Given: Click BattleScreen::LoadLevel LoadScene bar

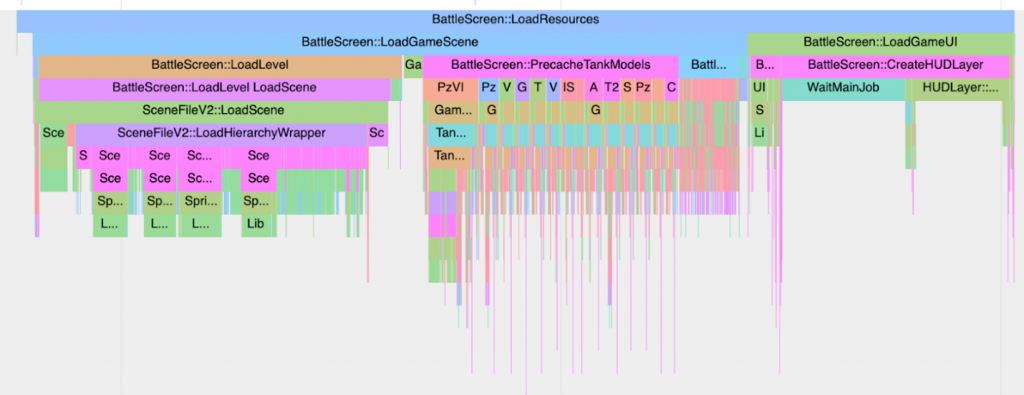Looking at the screenshot, I should [214, 87].
